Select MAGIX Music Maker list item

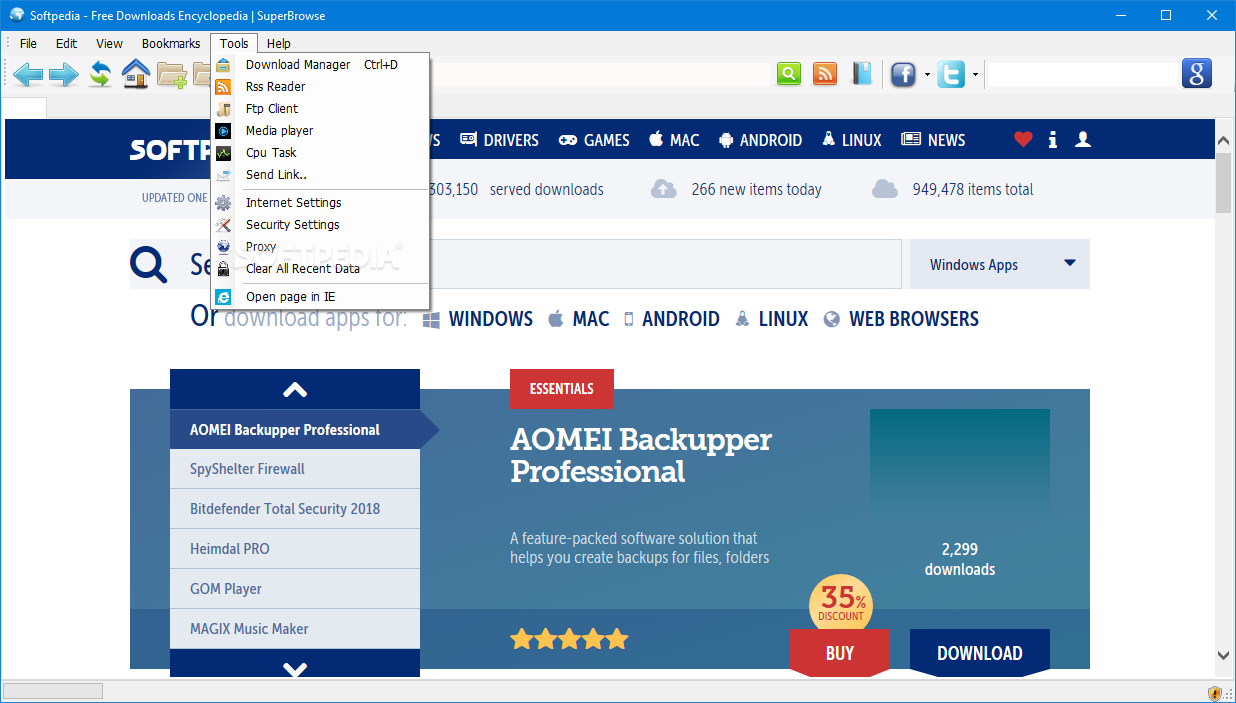click(x=295, y=629)
